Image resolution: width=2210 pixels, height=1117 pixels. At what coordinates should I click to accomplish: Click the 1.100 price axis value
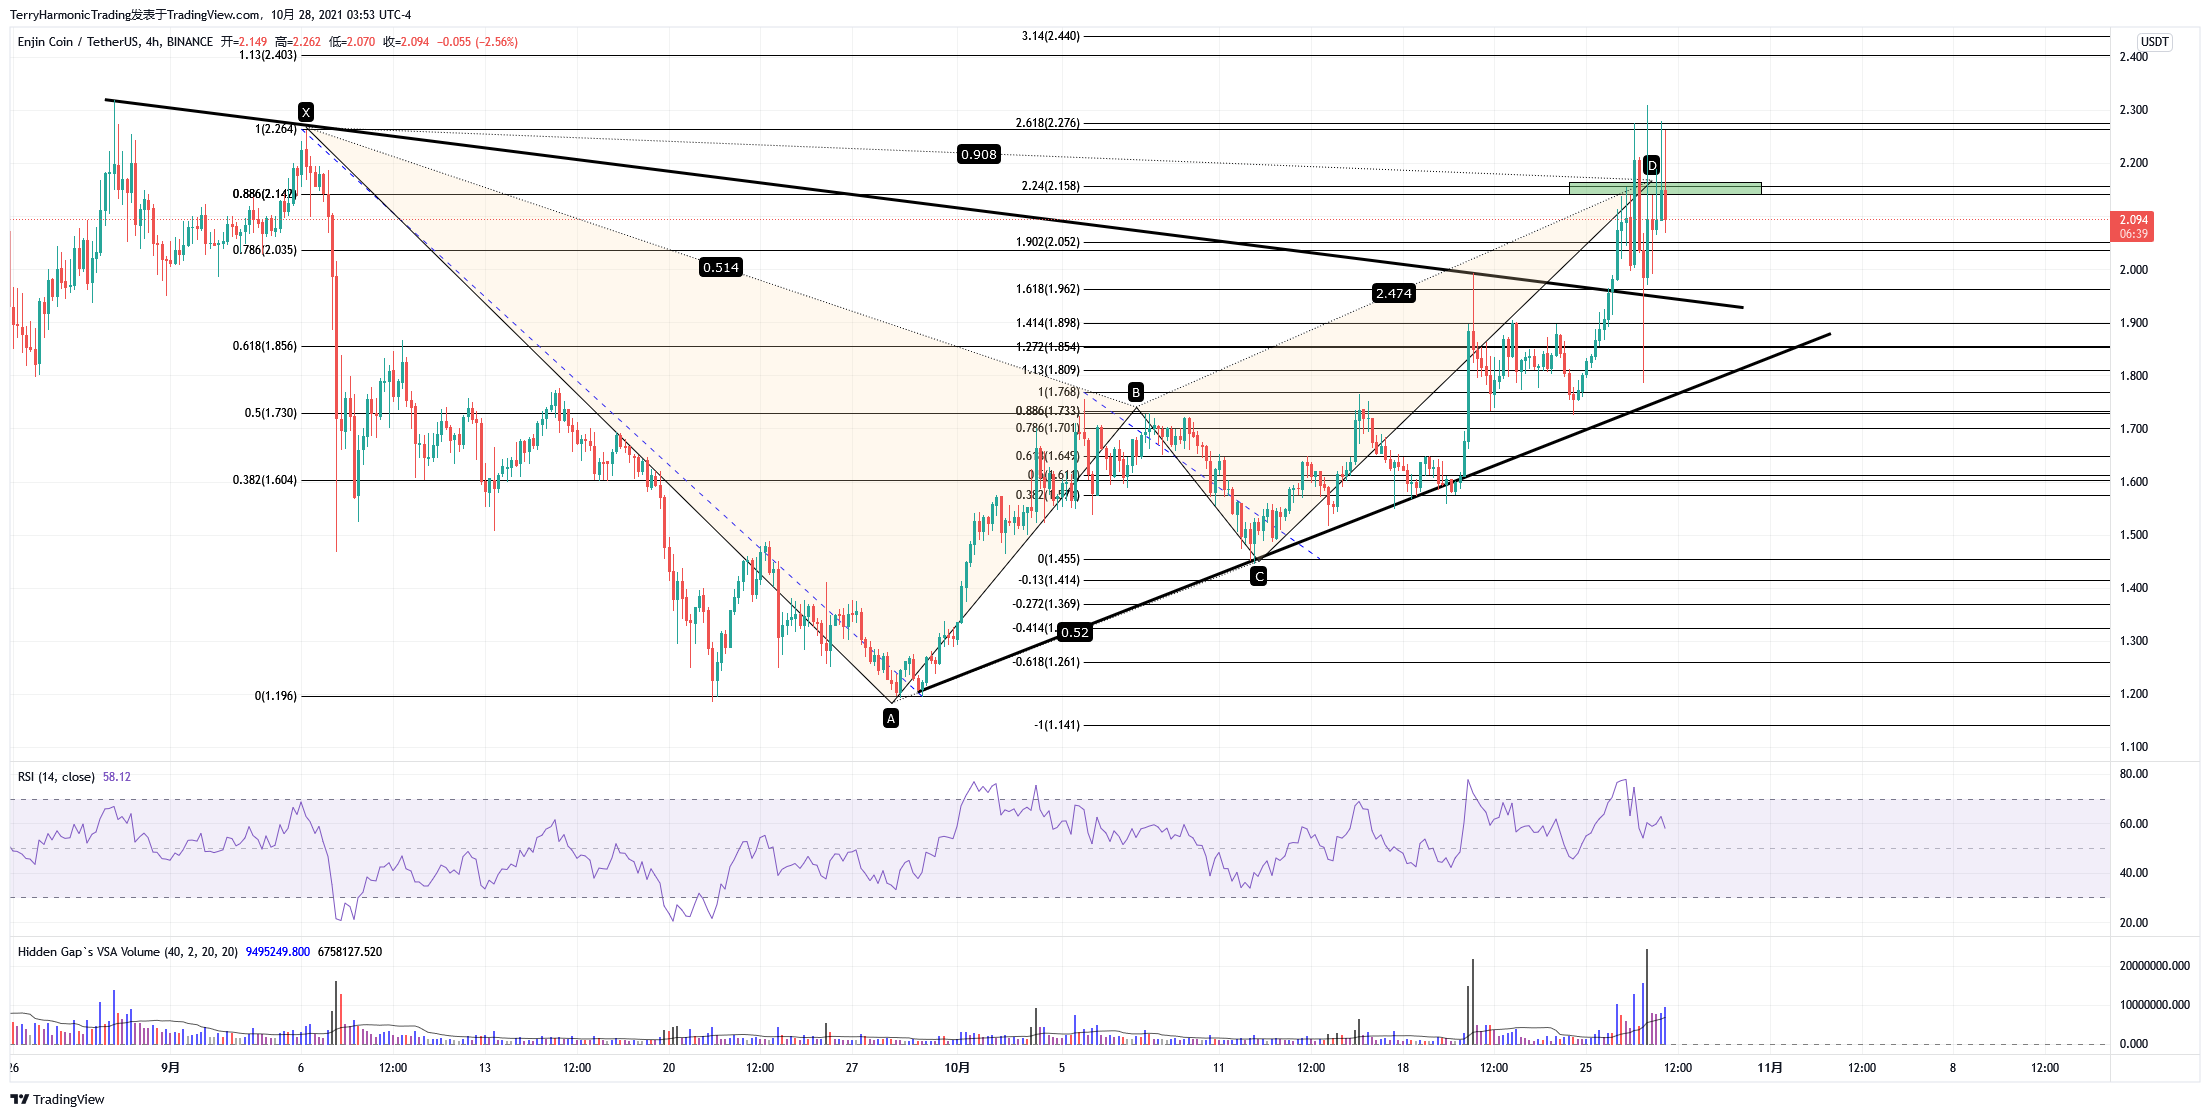click(x=2133, y=747)
